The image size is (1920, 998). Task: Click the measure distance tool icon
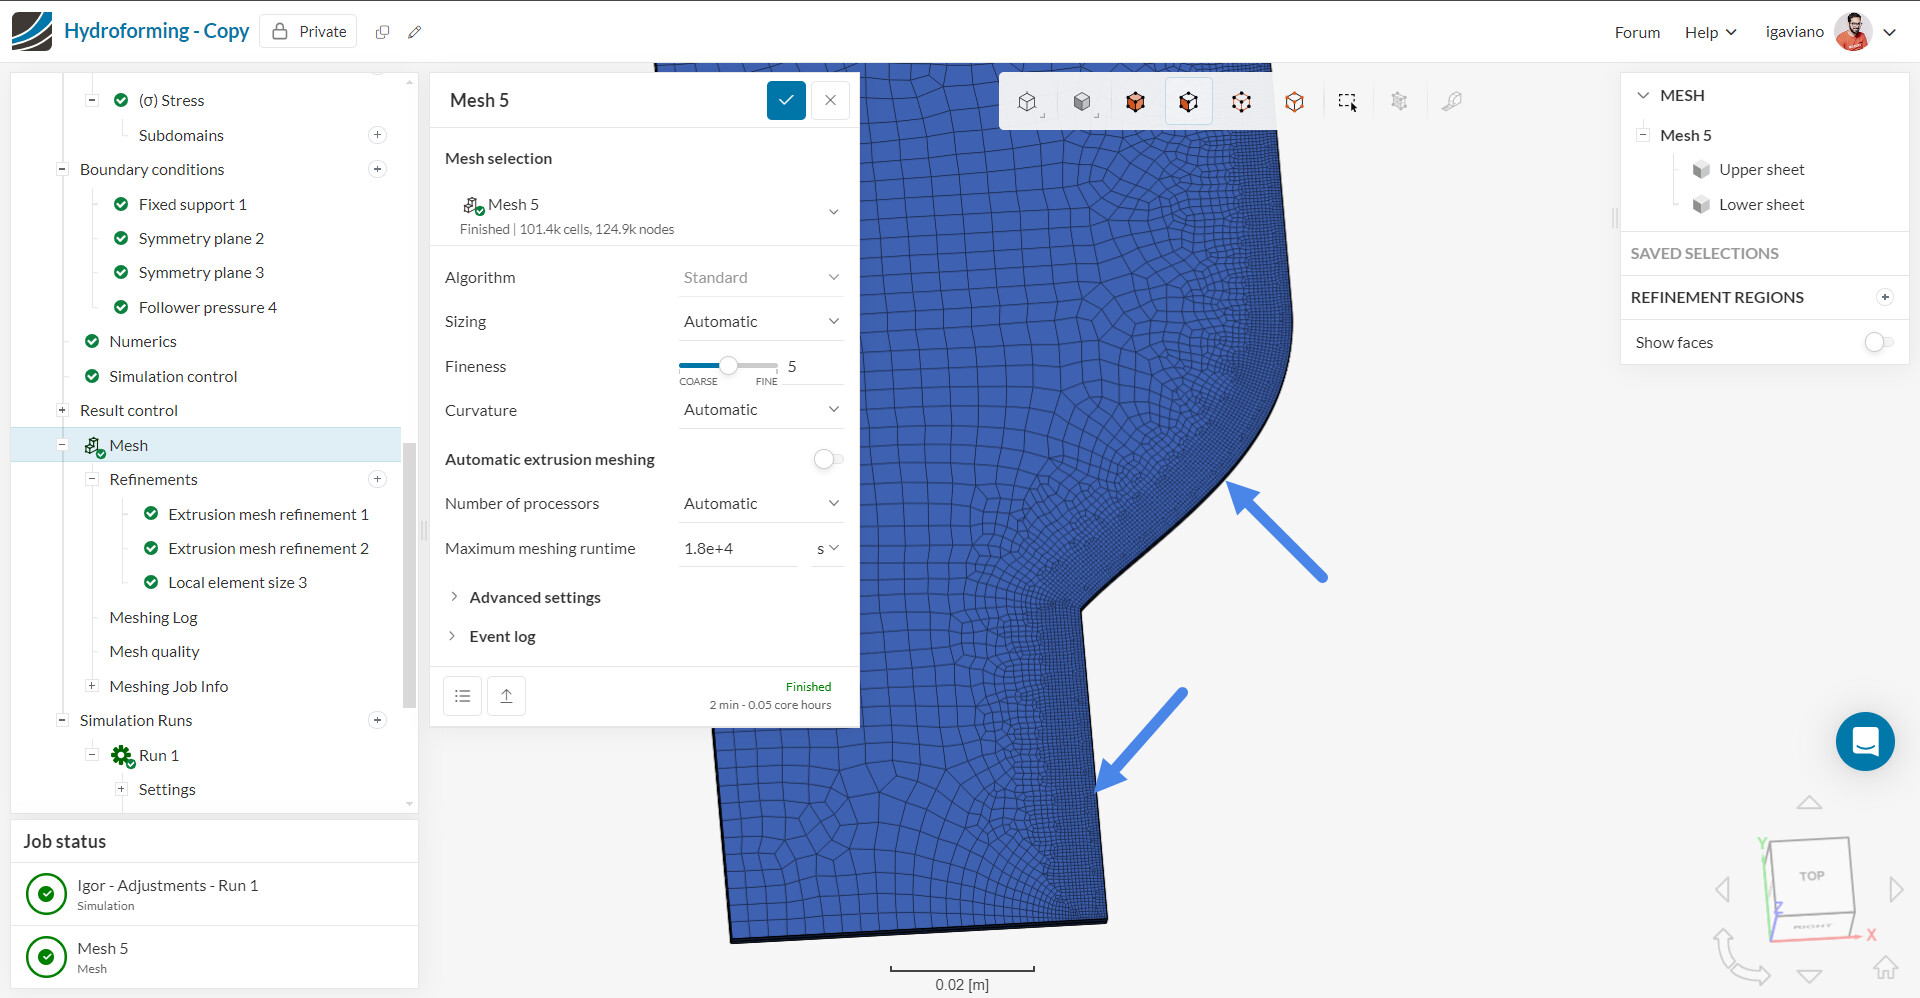tap(1451, 102)
